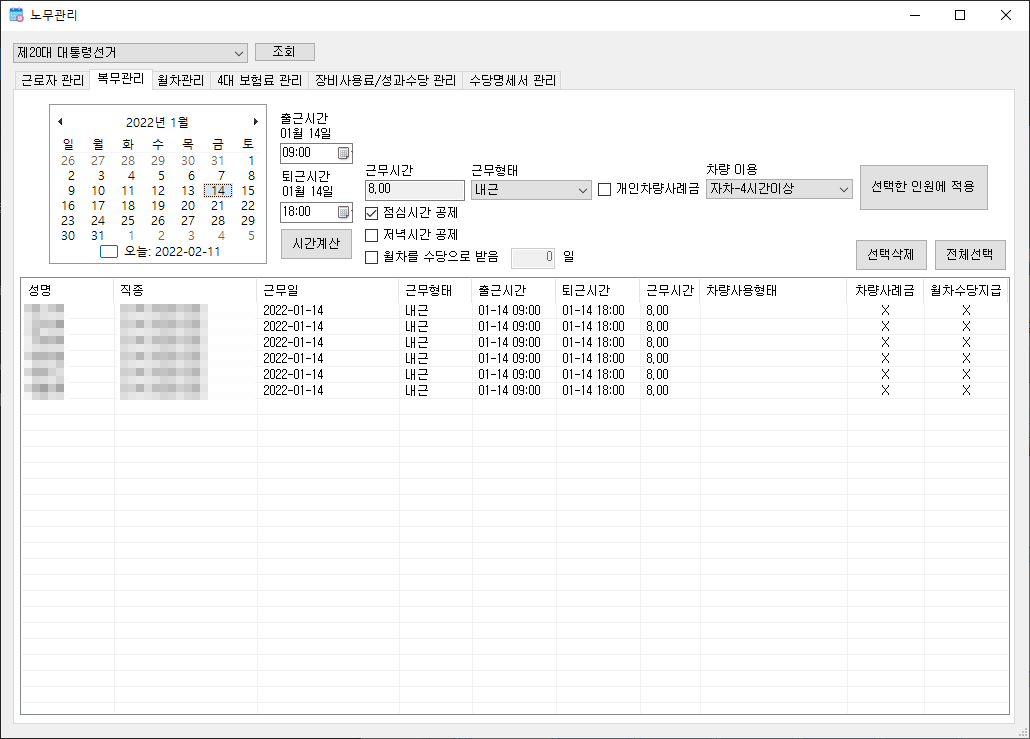Open the 4대 보험료 관리 tab
This screenshot has width=1030, height=739.
coord(259,80)
